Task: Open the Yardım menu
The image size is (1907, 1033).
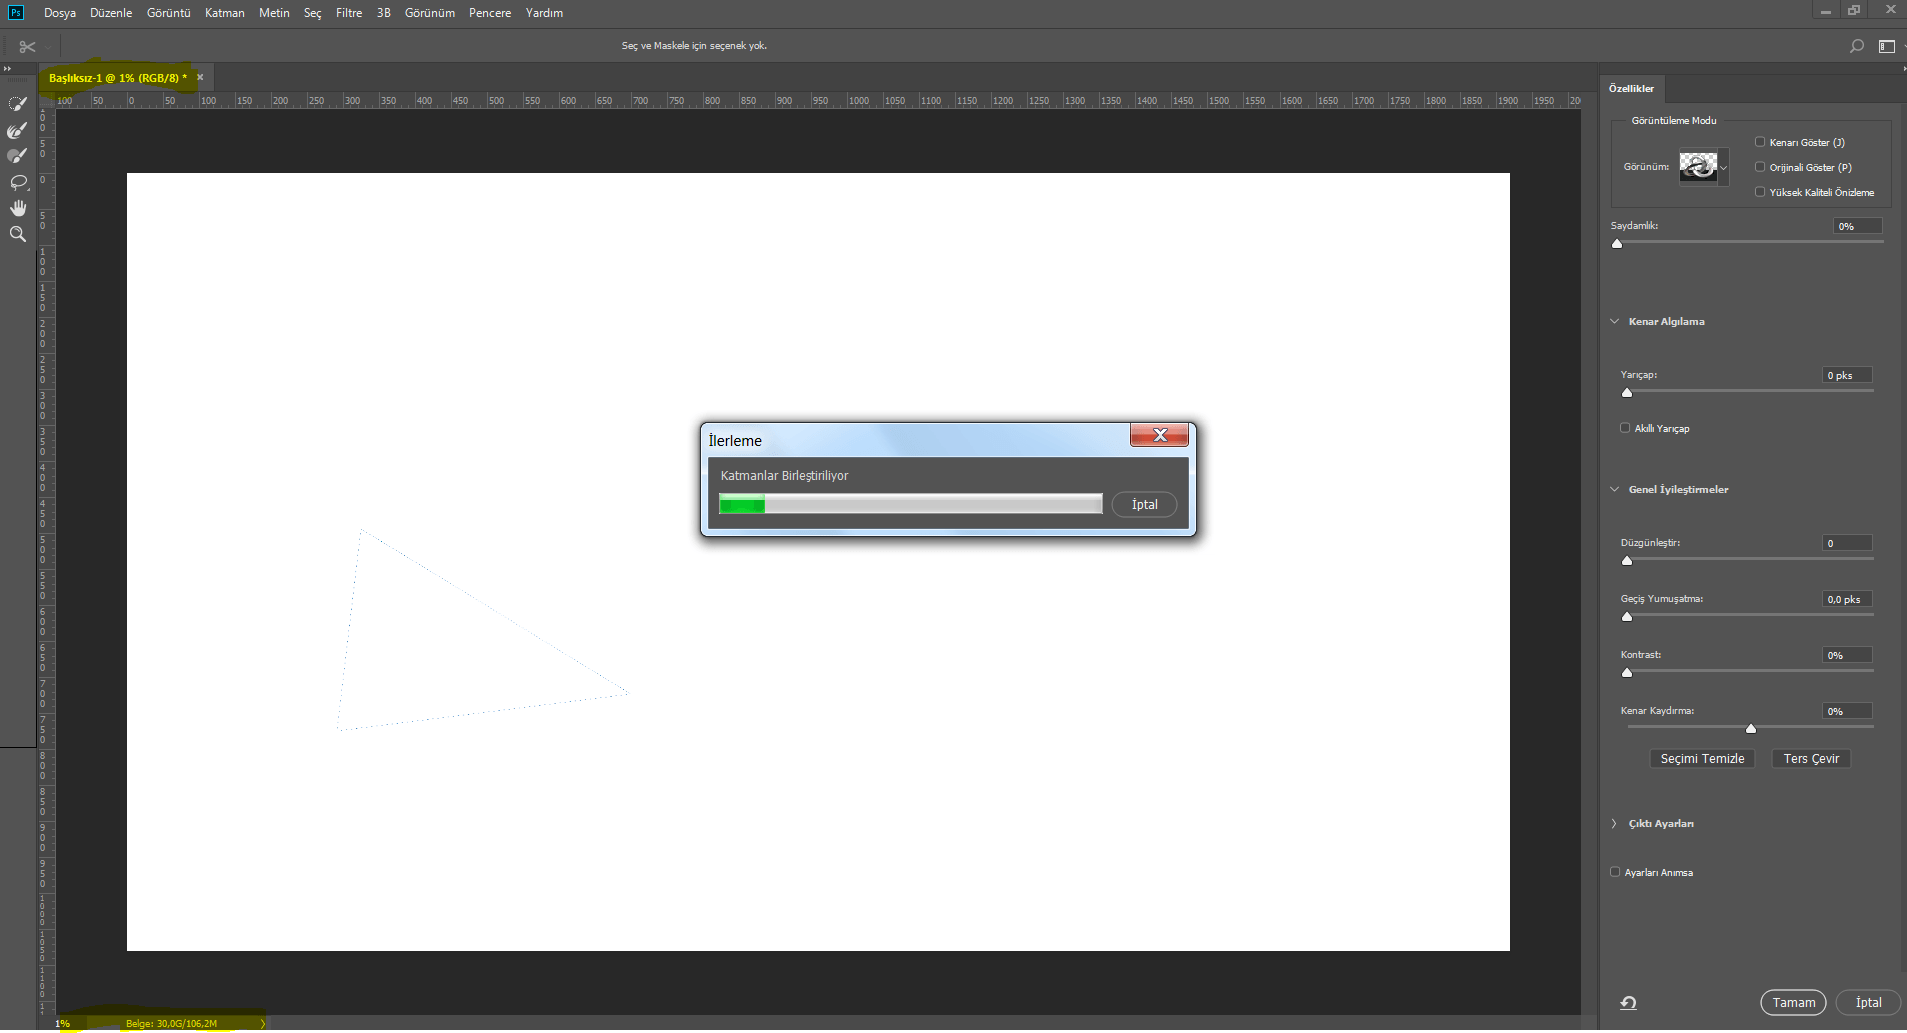Action: tap(544, 13)
